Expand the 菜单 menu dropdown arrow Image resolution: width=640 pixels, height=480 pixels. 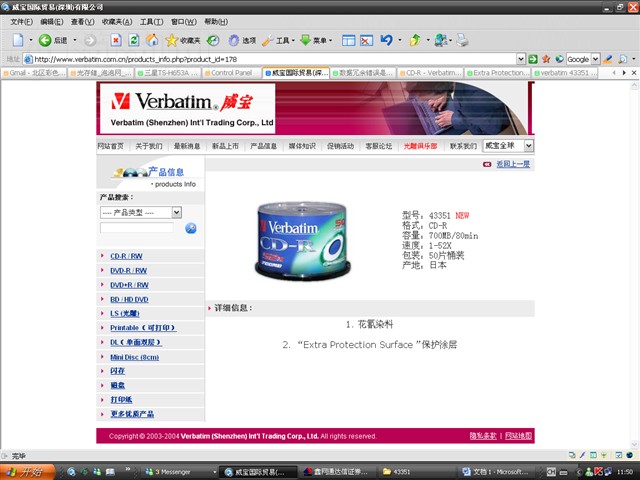(x=331, y=40)
